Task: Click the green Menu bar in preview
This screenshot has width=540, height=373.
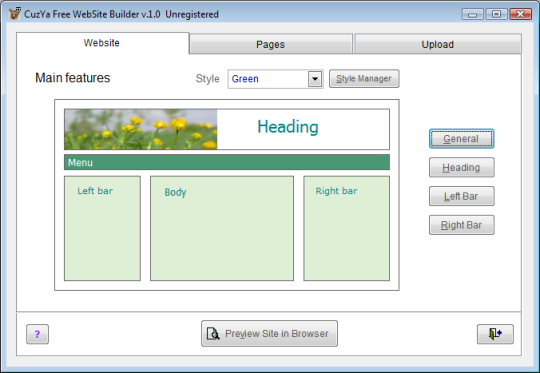Action: coord(227,162)
